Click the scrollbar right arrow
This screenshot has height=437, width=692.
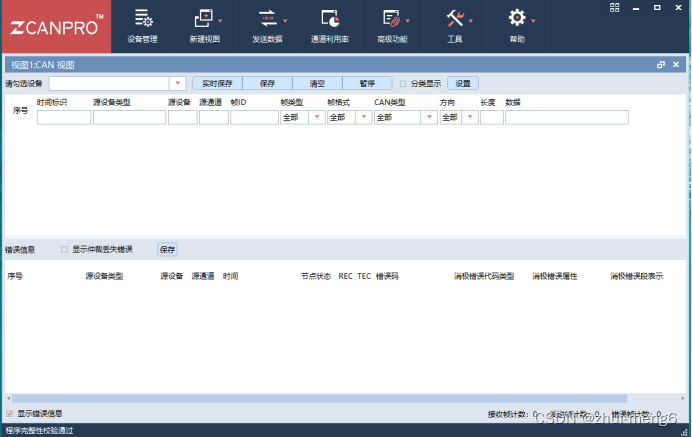pos(684,399)
